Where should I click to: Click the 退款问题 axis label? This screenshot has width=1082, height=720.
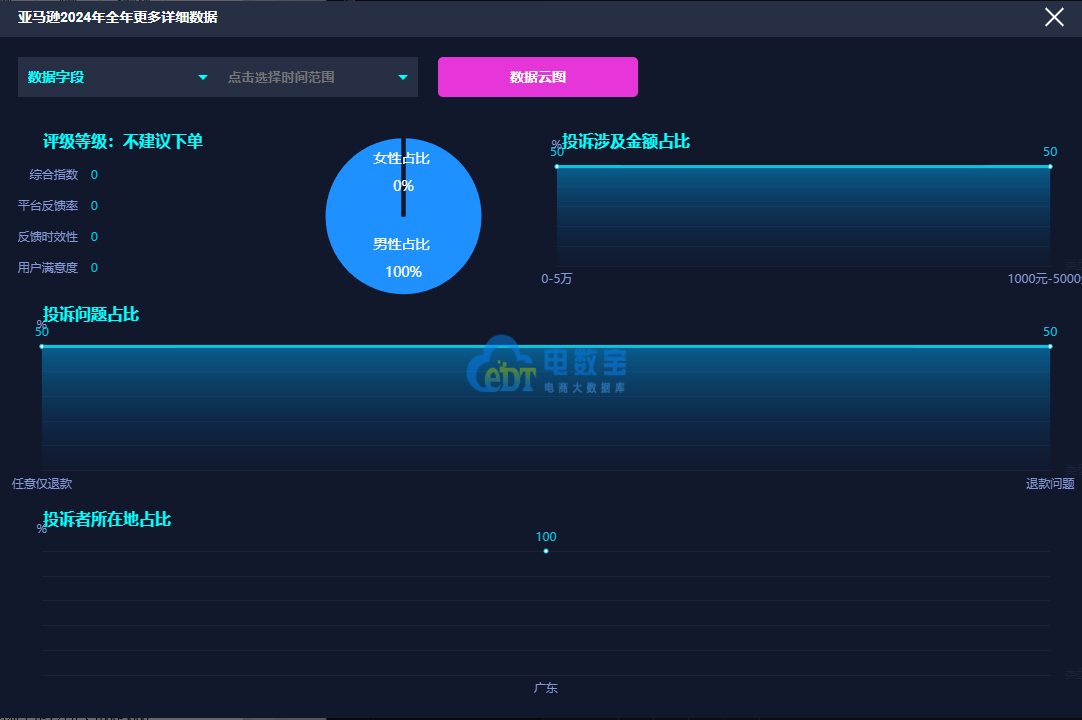[1050, 484]
